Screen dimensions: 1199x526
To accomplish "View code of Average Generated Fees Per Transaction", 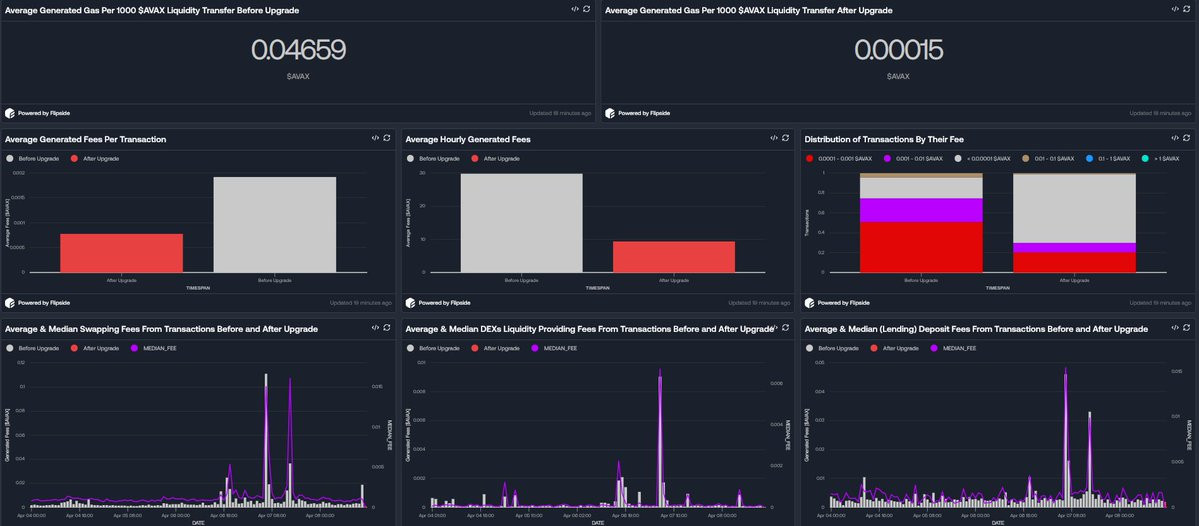I will (x=375, y=138).
